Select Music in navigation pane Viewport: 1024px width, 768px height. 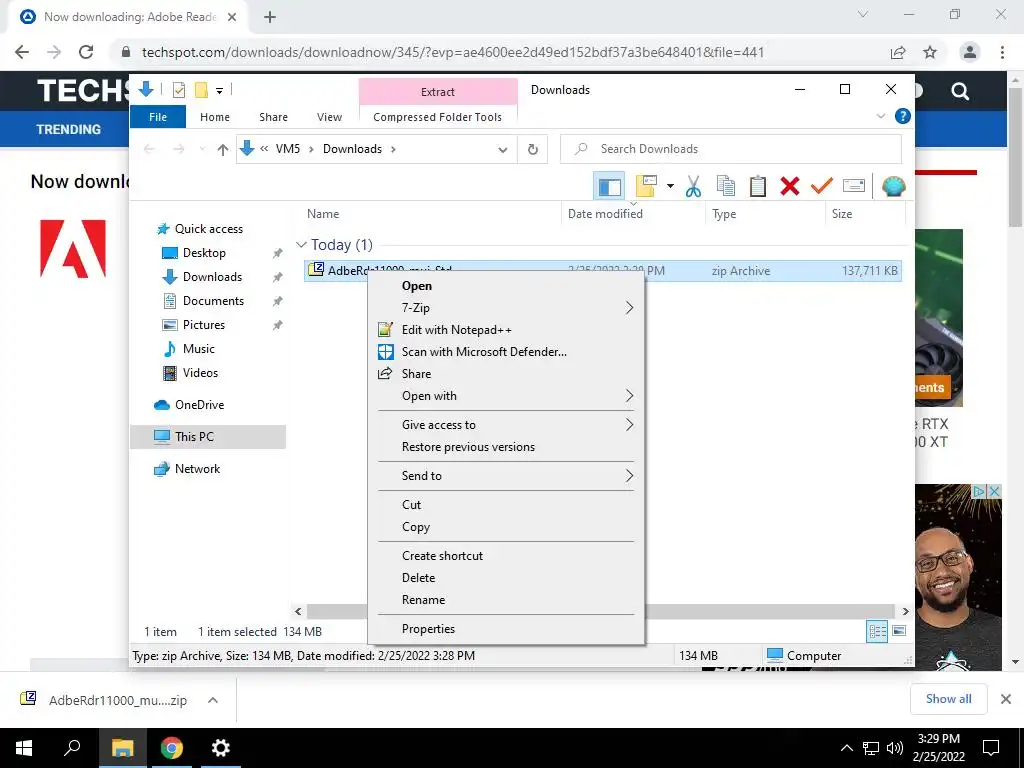point(199,349)
